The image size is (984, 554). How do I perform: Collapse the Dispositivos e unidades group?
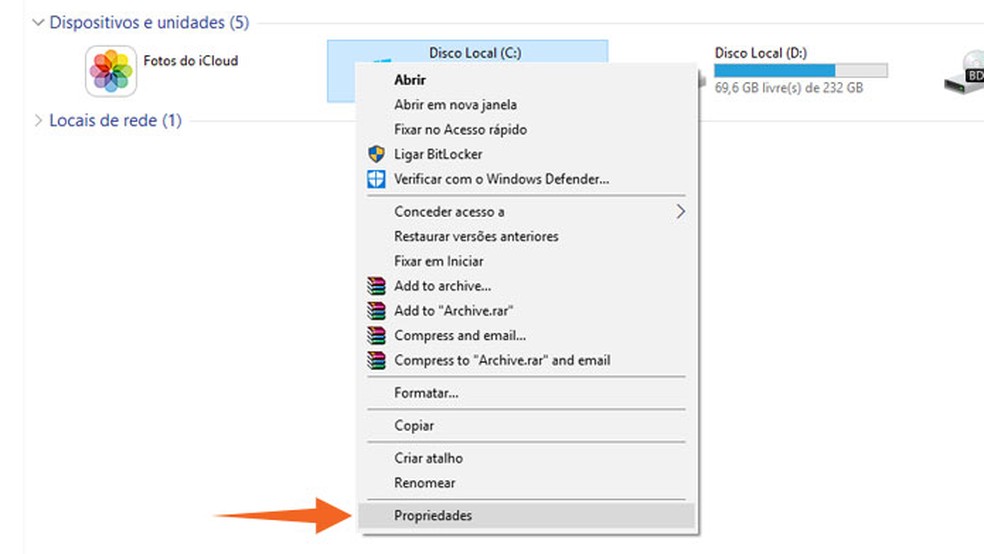pos(39,22)
